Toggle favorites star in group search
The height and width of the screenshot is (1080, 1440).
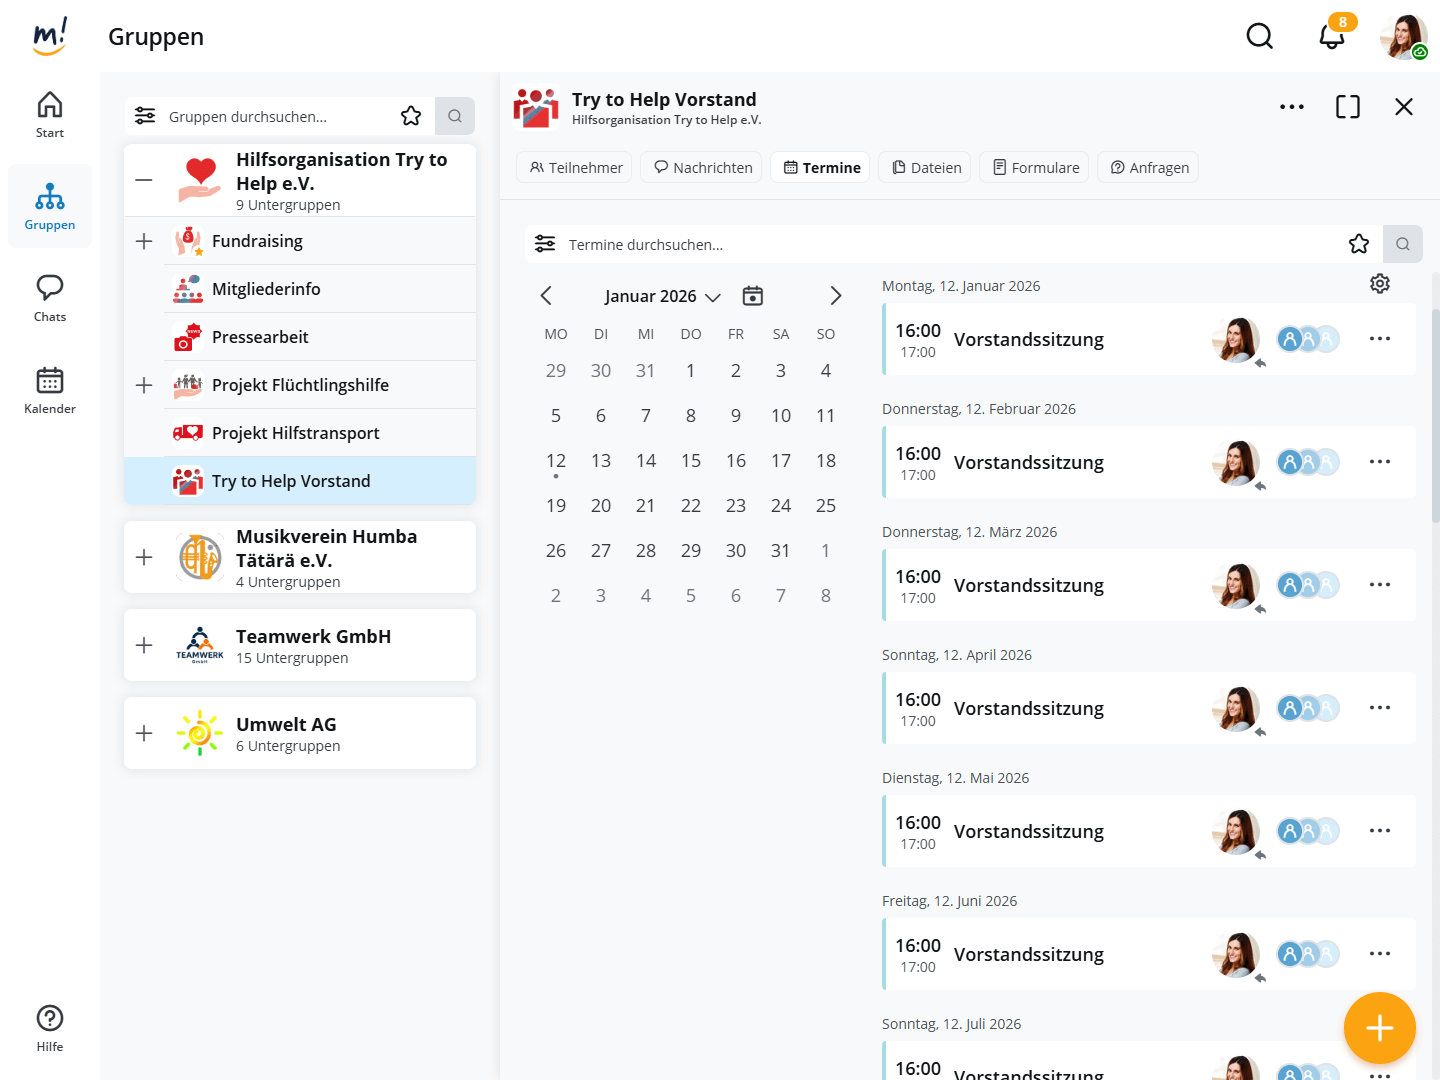(x=411, y=116)
